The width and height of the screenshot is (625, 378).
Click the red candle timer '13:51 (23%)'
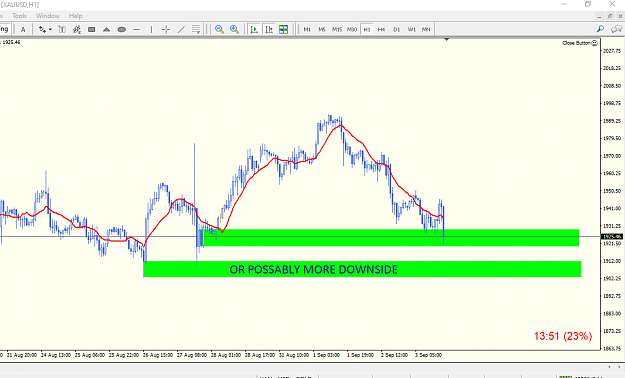point(563,336)
